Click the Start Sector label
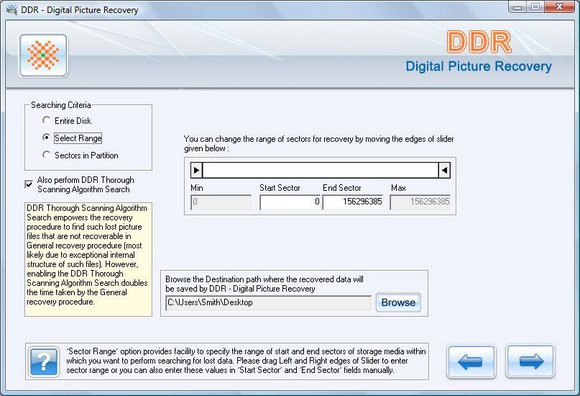This screenshot has width=580, height=396. 280,188
